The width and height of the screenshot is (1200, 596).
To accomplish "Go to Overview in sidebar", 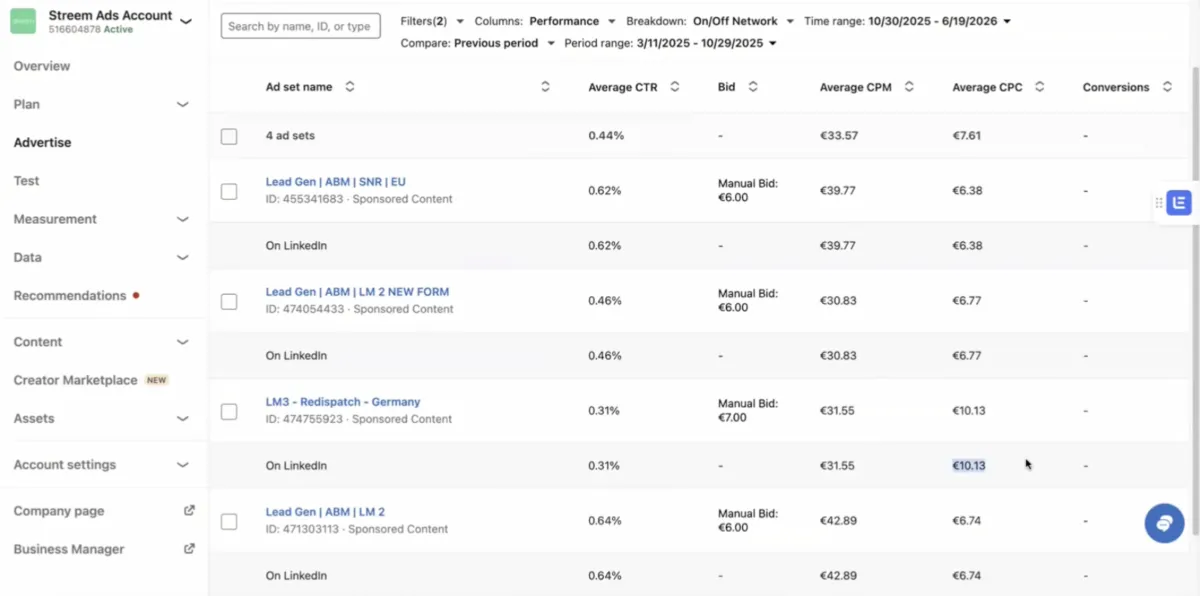I will (42, 66).
